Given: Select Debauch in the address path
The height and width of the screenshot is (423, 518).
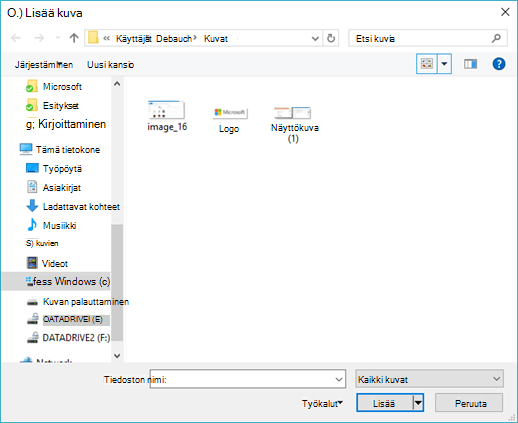Looking at the screenshot, I should [174, 39].
